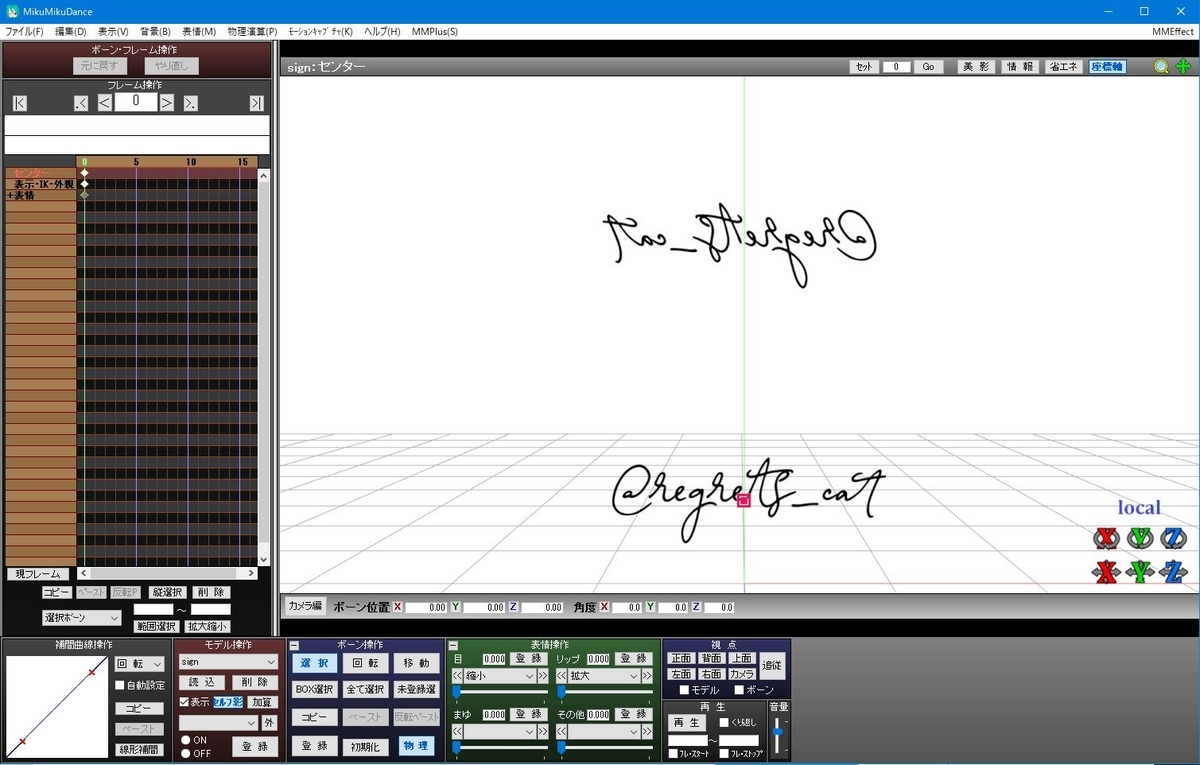Click the frame number input field showing 0
Screen dimensions: 1200x765
coord(136,102)
